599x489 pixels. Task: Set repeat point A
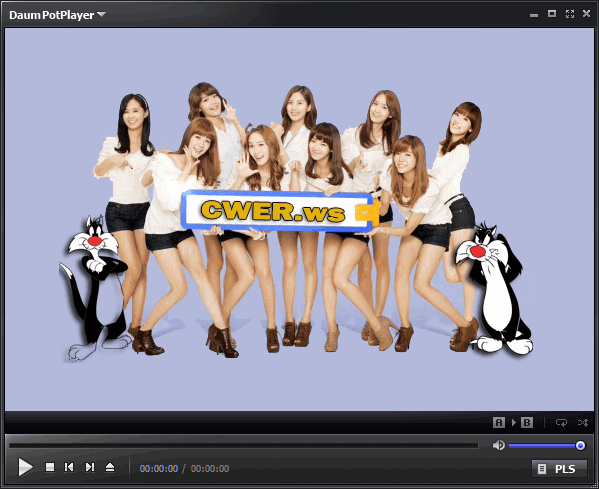(499, 423)
